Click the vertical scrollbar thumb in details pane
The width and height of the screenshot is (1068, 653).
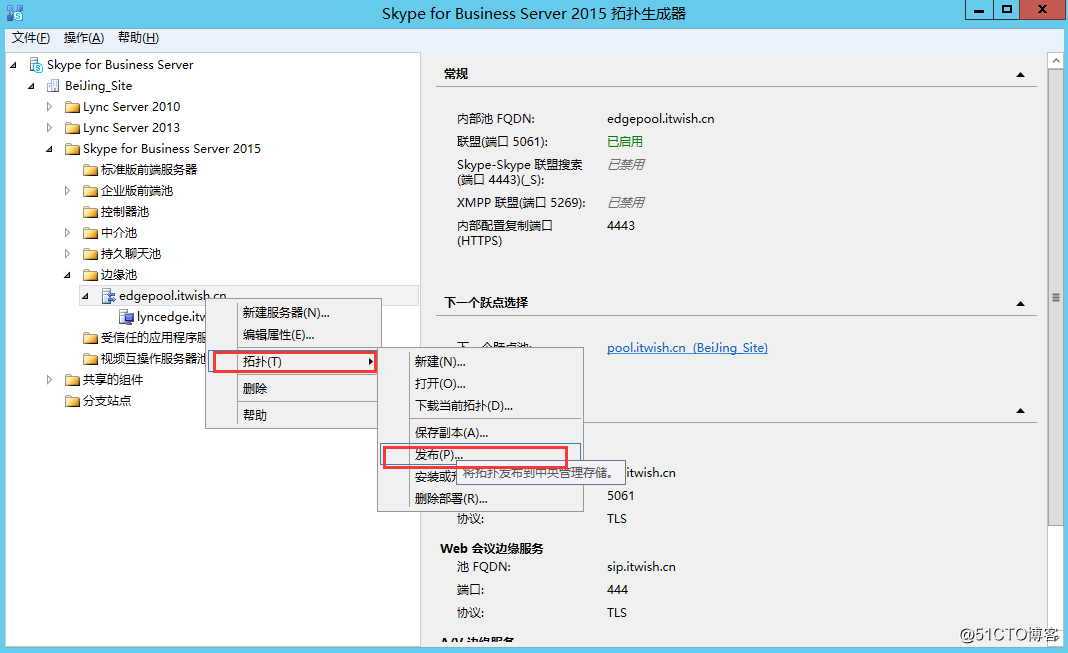(x=1056, y=297)
